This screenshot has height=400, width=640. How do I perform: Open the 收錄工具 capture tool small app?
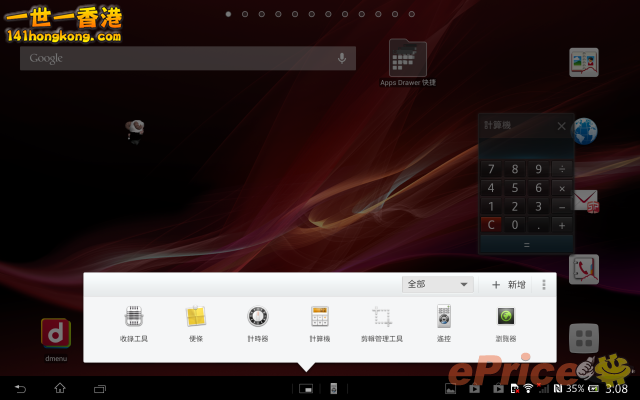[x=133, y=322]
